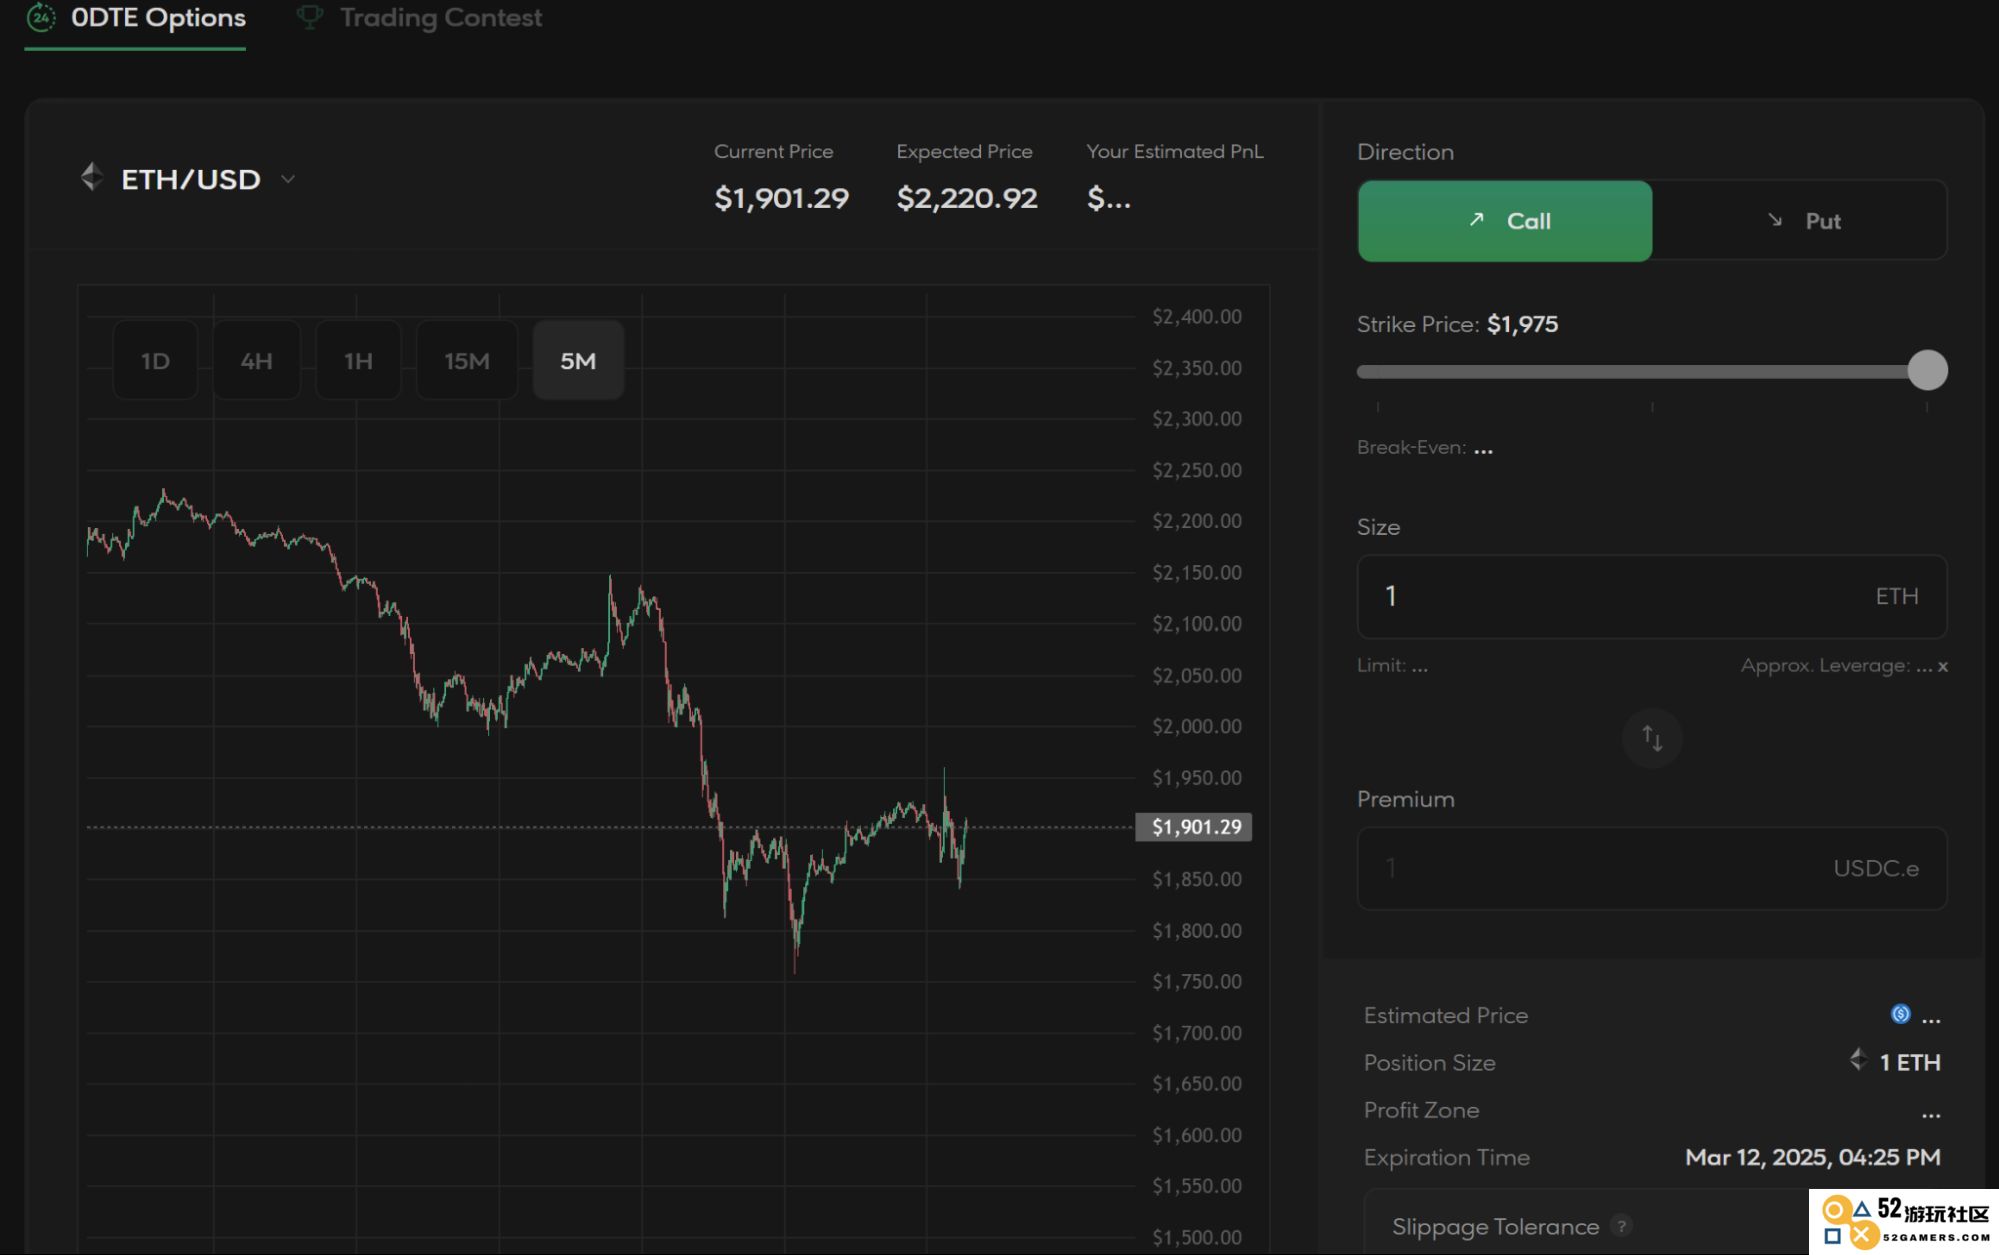This screenshot has height=1255, width=1999.
Task: Click the Trading Contest trophy icon
Action: pos(310,17)
